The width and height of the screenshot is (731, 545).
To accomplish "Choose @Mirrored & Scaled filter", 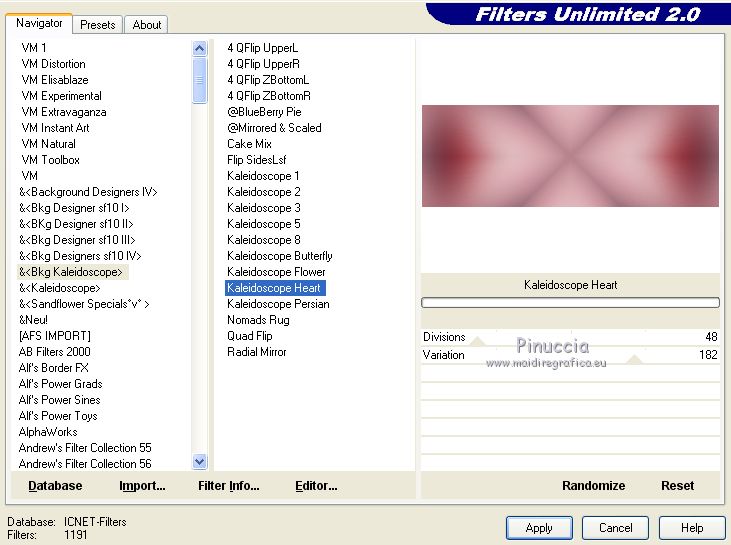I will click(x=274, y=128).
